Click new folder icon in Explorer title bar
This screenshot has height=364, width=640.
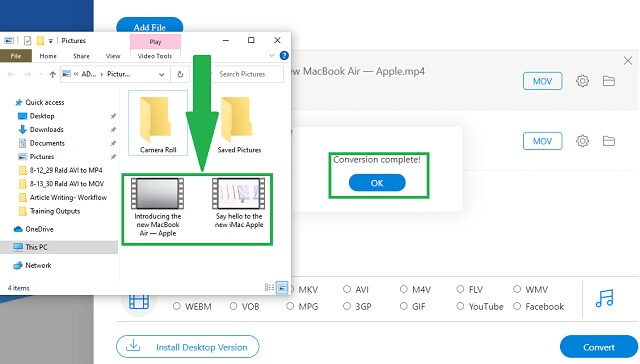point(40,40)
